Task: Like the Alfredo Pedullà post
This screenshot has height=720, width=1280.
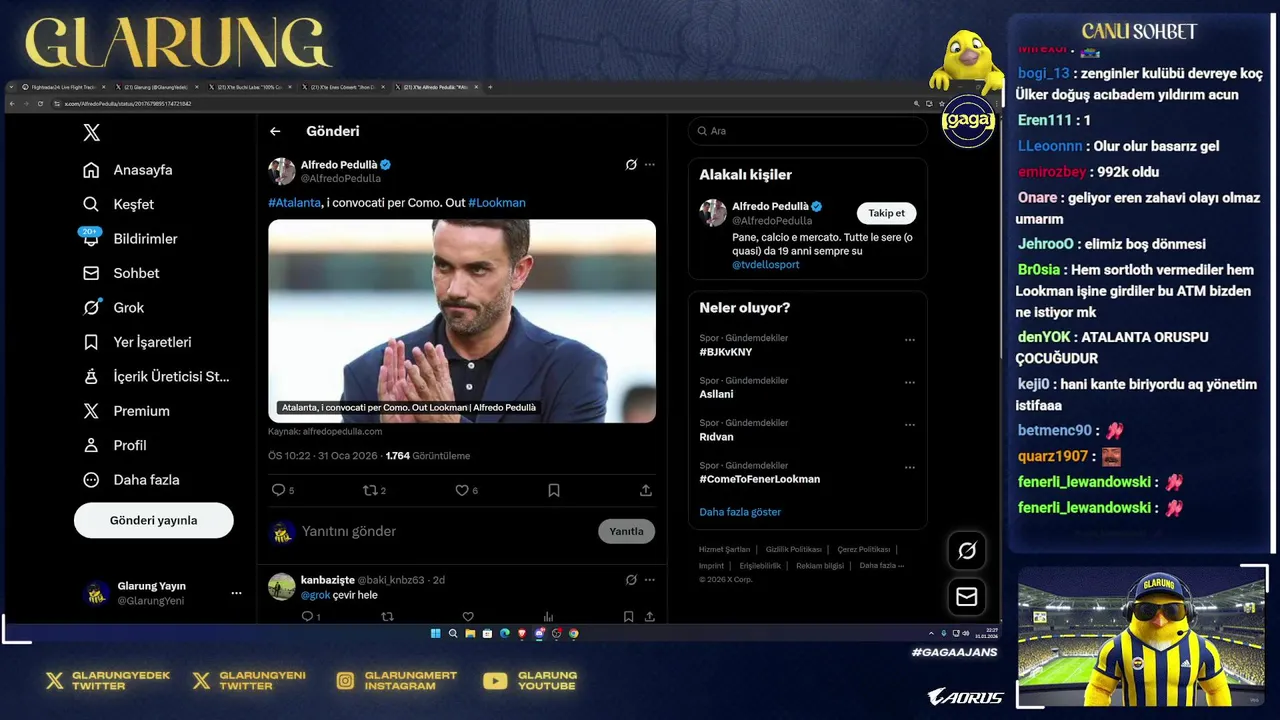Action: tap(466, 490)
